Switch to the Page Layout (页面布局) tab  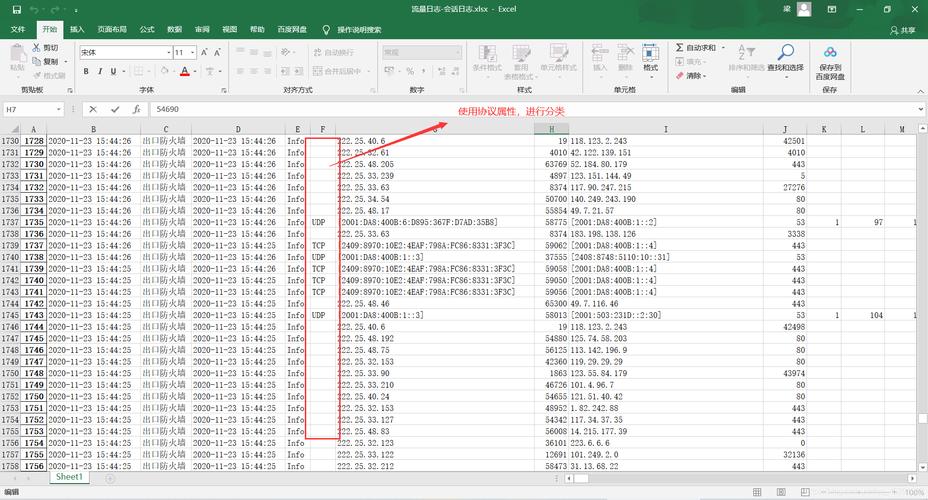[112, 30]
